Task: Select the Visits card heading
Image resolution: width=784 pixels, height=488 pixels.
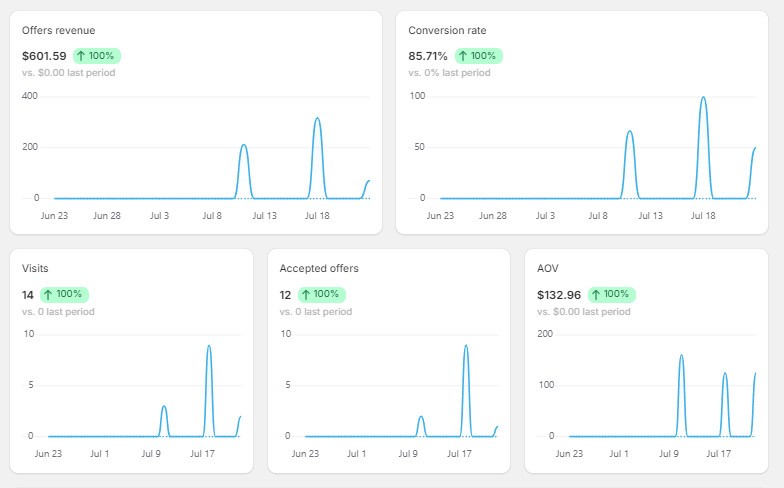Action: [x=35, y=269]
